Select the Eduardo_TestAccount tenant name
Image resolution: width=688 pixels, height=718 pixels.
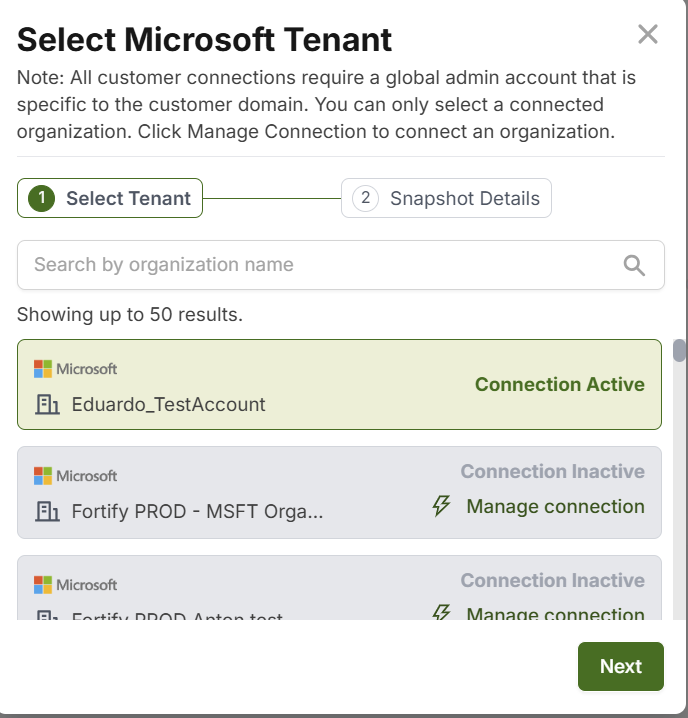point(168,405)
